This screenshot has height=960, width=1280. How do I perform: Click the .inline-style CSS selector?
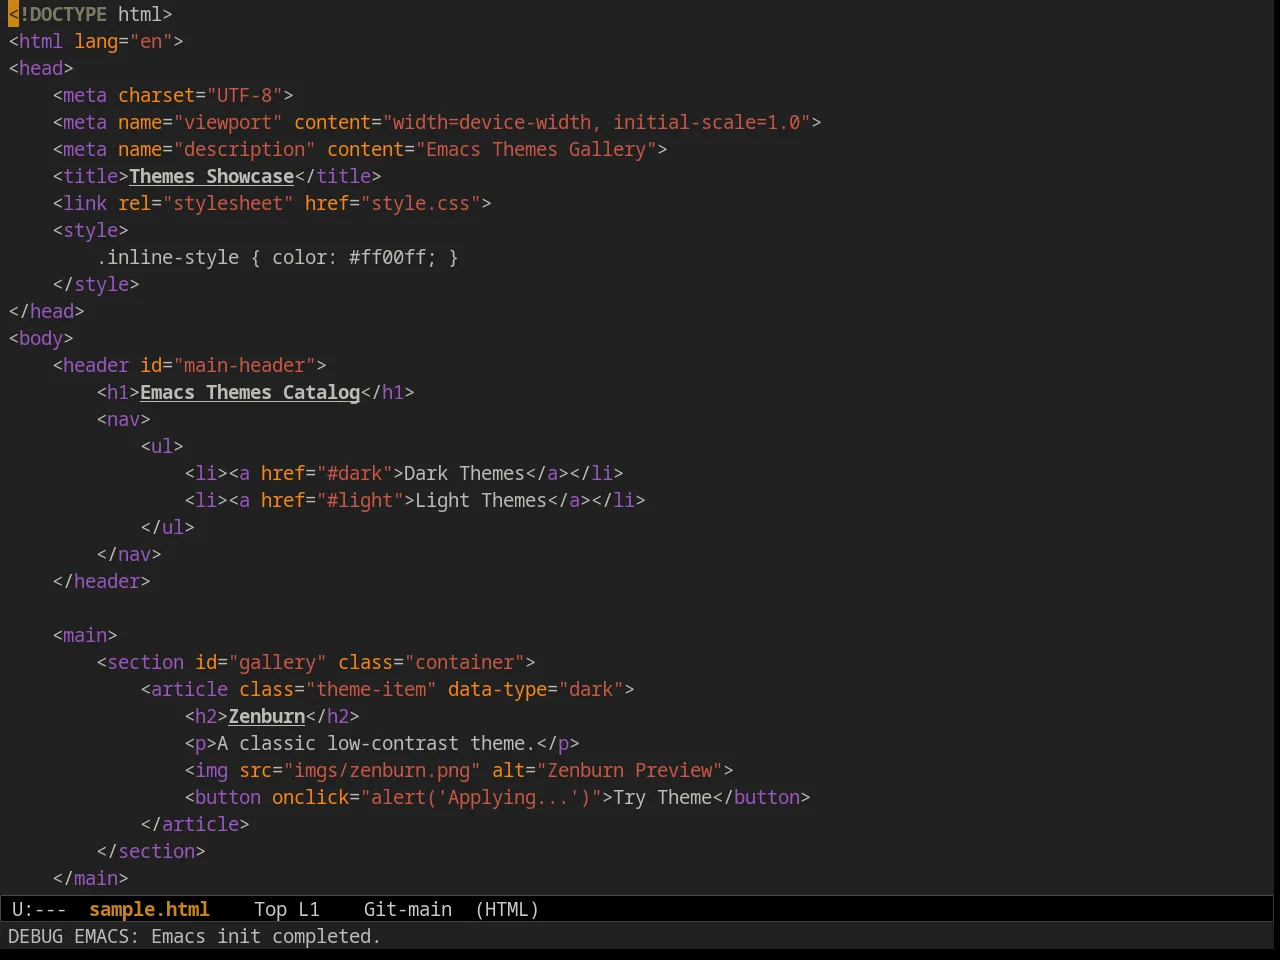pyautogui.click(x=168, y=257)
